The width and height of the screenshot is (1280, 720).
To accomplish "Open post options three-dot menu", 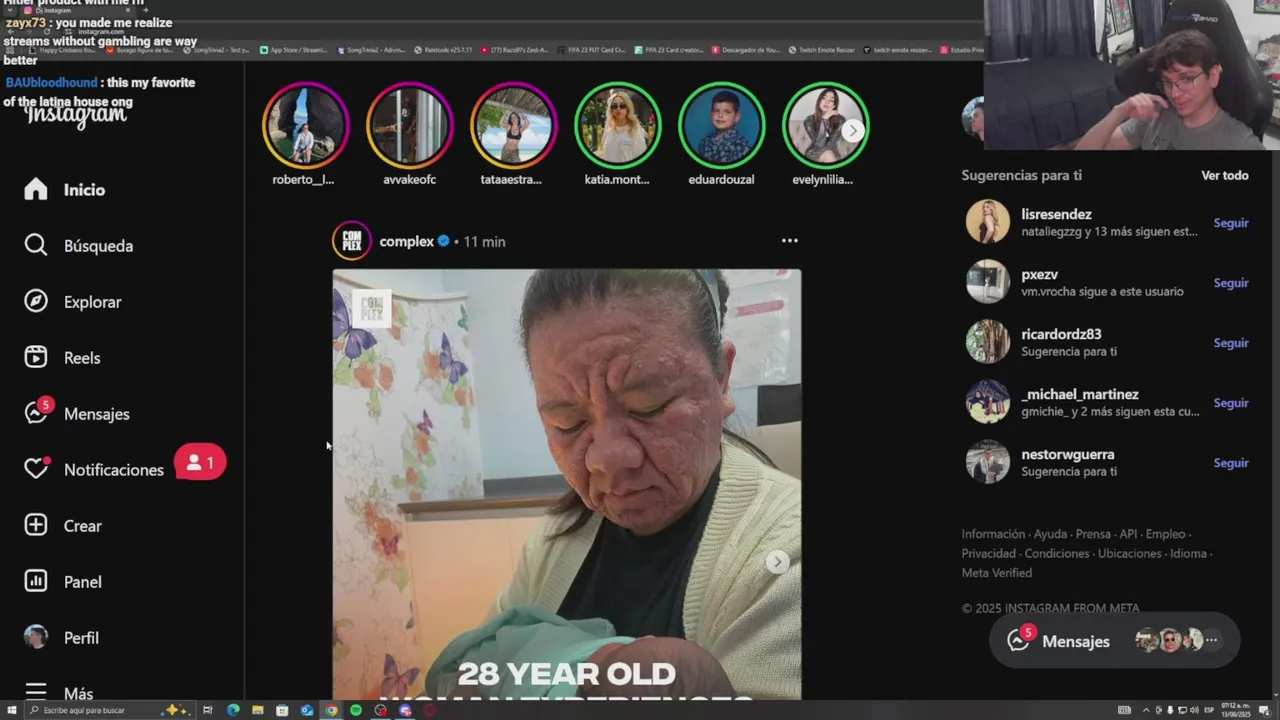I will click(x=790, y=241).
